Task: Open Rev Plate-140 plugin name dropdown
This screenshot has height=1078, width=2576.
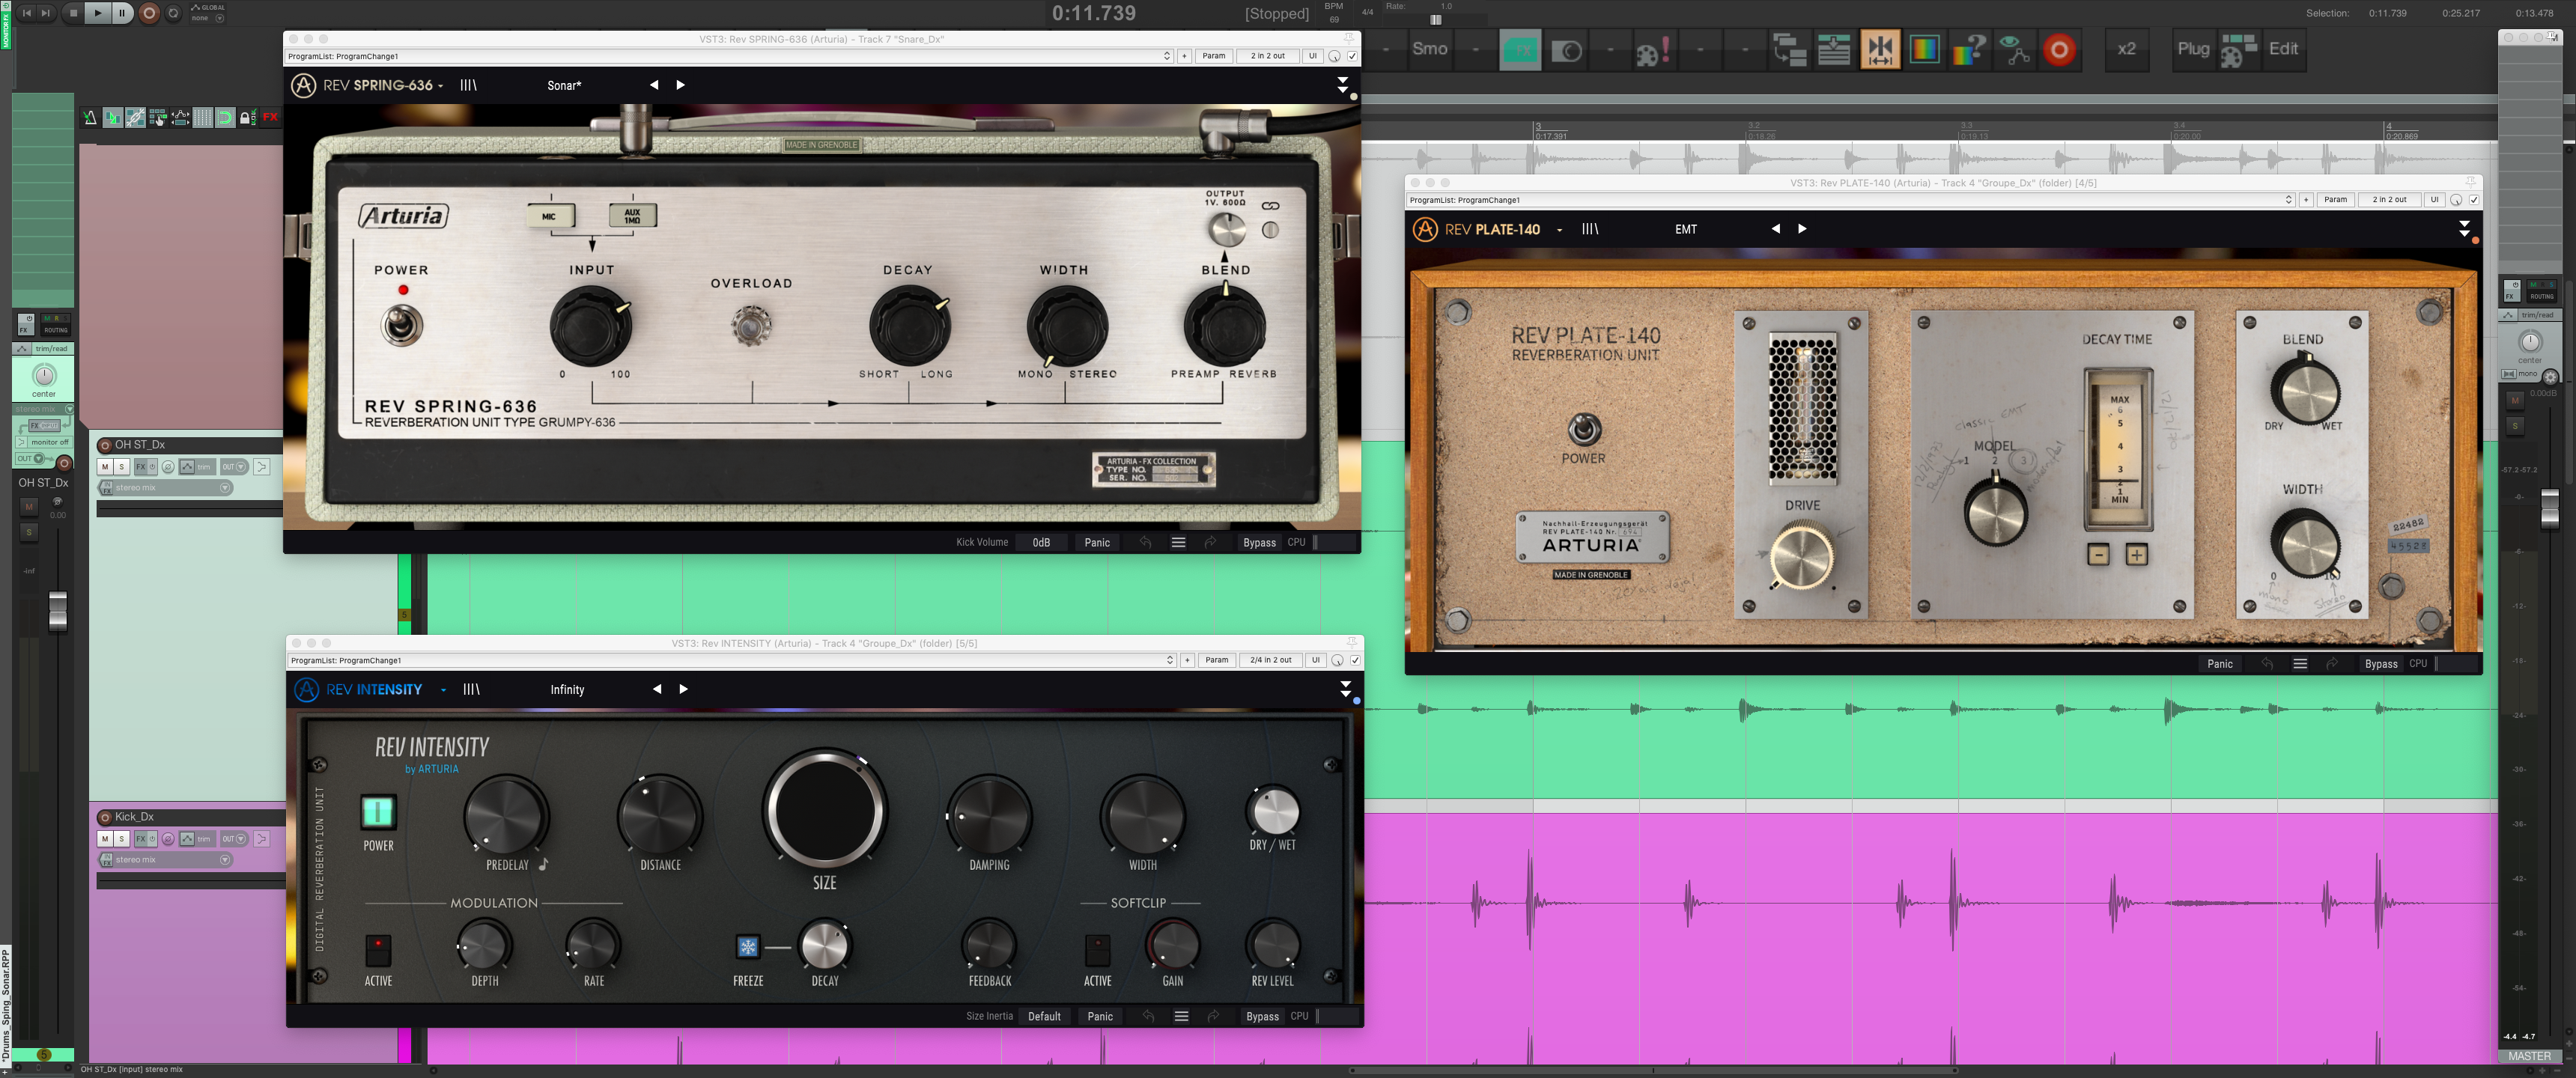Action: (x=1559, y=230)
